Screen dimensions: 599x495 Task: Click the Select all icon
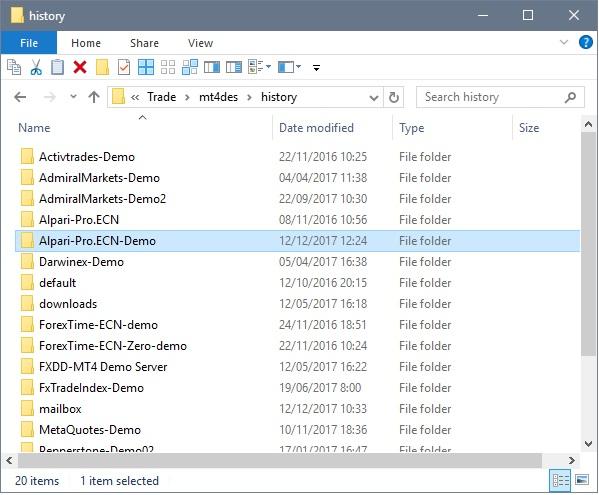coord(146,67)
